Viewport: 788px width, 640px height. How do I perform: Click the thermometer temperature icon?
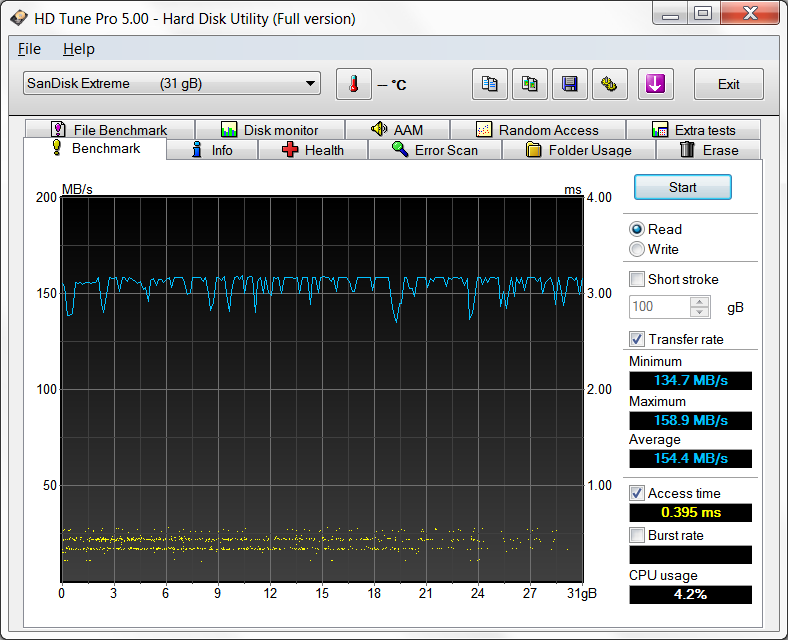click(354, 84)
